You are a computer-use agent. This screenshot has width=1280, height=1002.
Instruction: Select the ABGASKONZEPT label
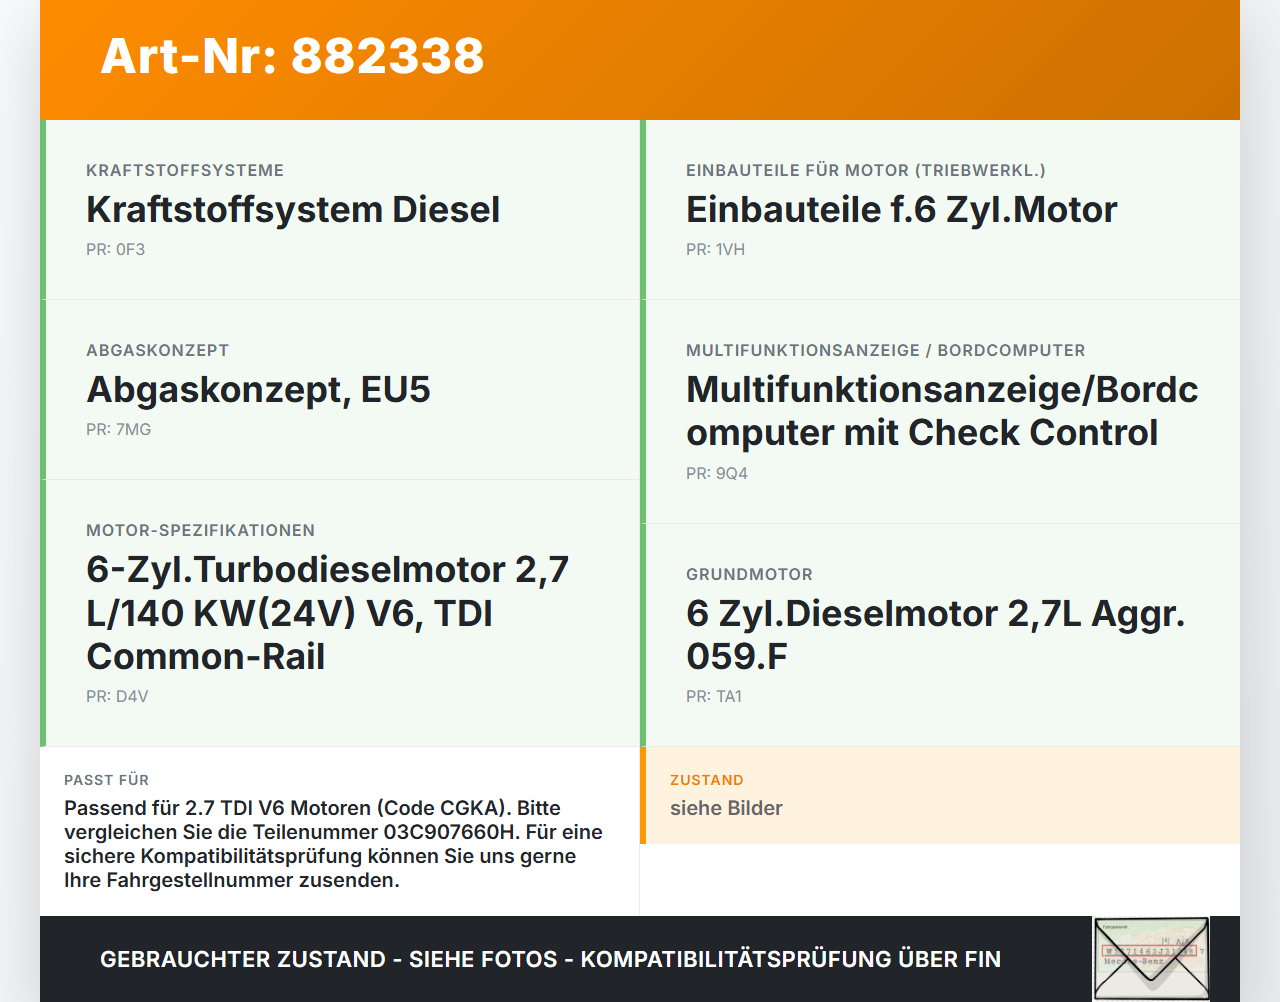tap(158, 350)
